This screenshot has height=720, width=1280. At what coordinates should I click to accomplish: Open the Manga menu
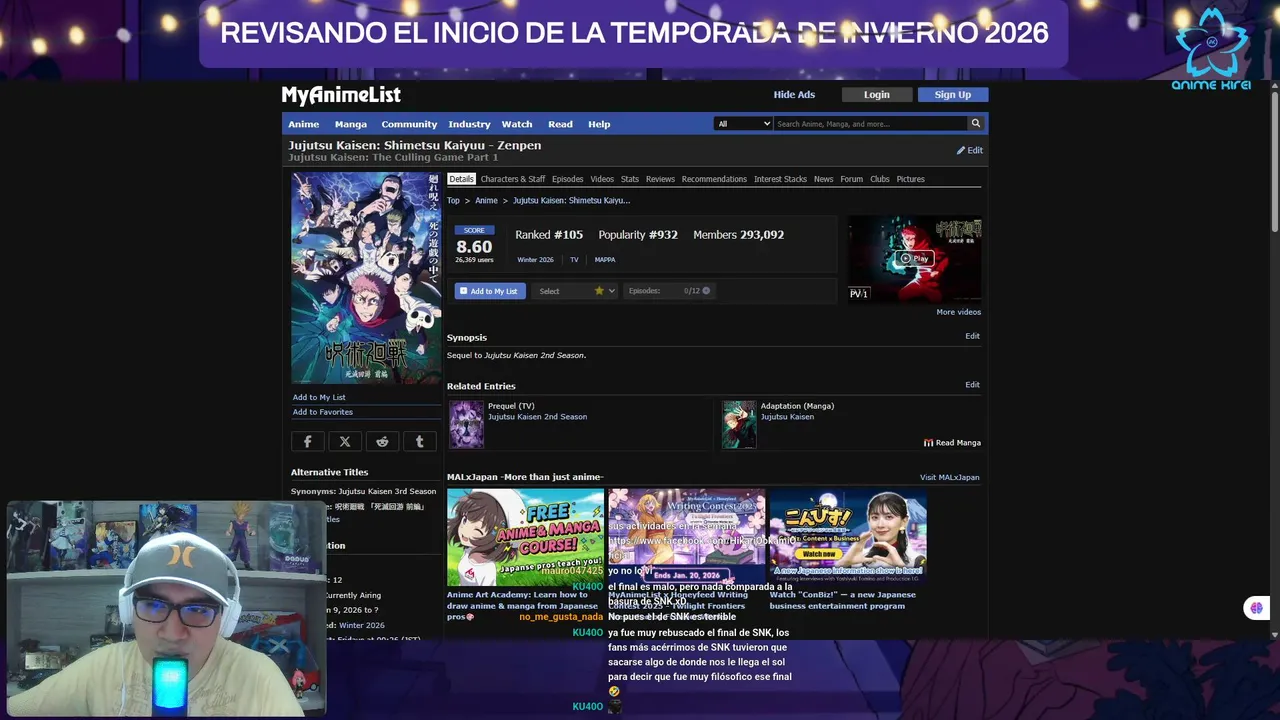pyautogui.click(x=351, y=124)
